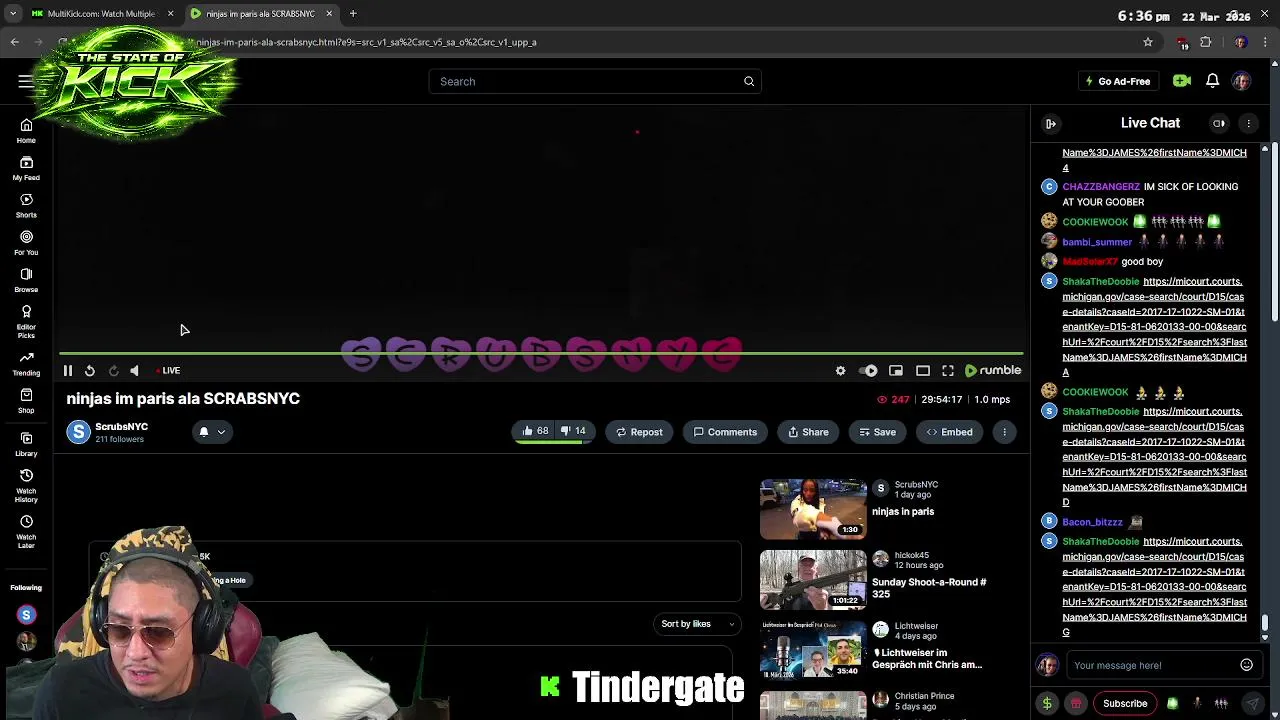Screen dimensions: 1280x720
Task: Toggle autoplay switch in player
Action: (868, 371)
